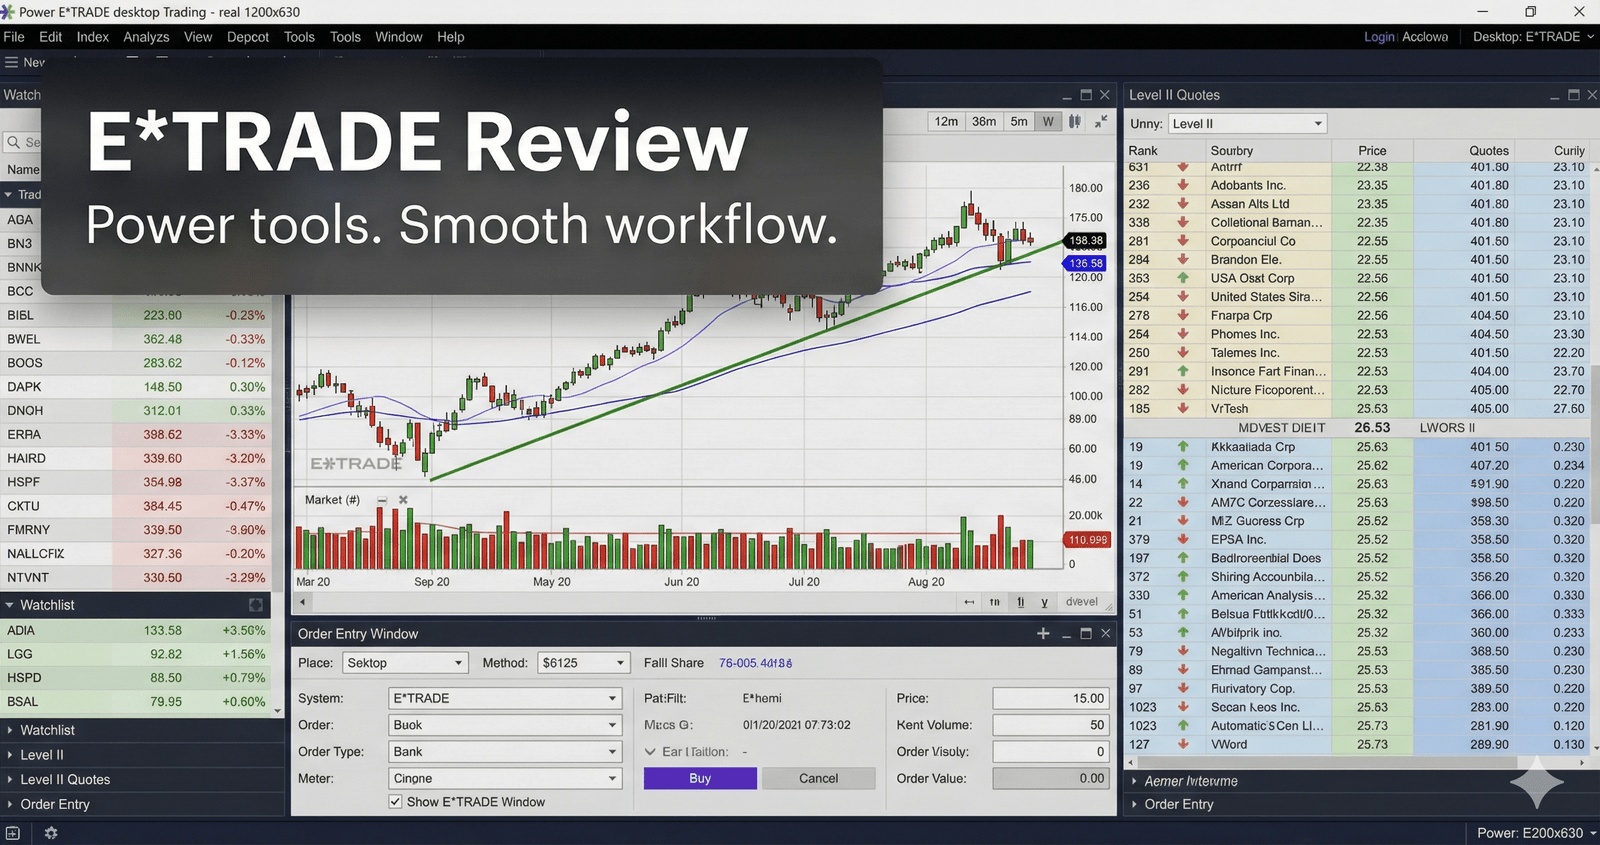
Task: Select the 38m timeframe toggle
Action: pyautogui.click(x=984, y=121)
